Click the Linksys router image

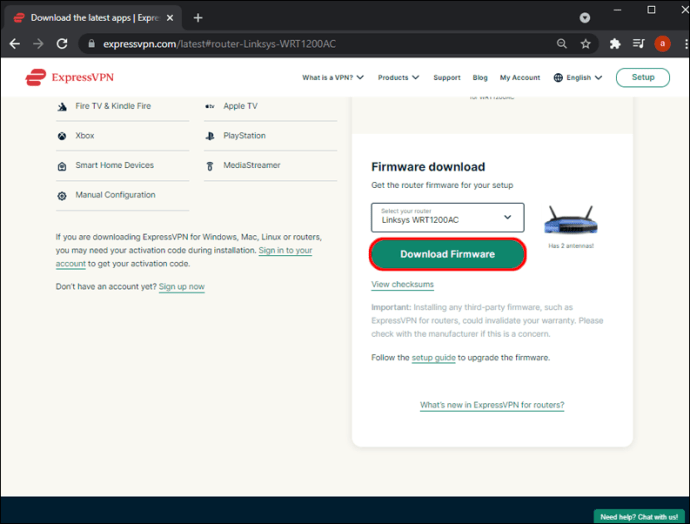click(x=571, y=220)
